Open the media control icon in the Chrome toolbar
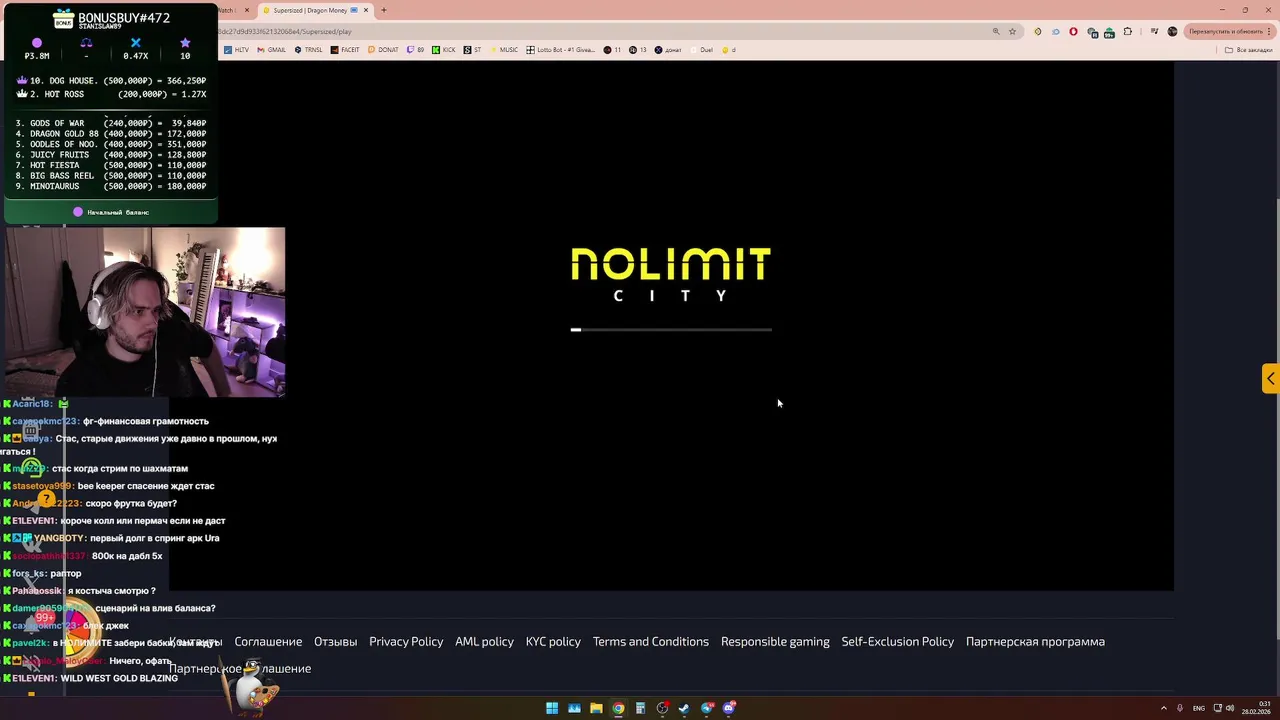This screenshot has height=720, width=1280. [x=1154, y=31]
